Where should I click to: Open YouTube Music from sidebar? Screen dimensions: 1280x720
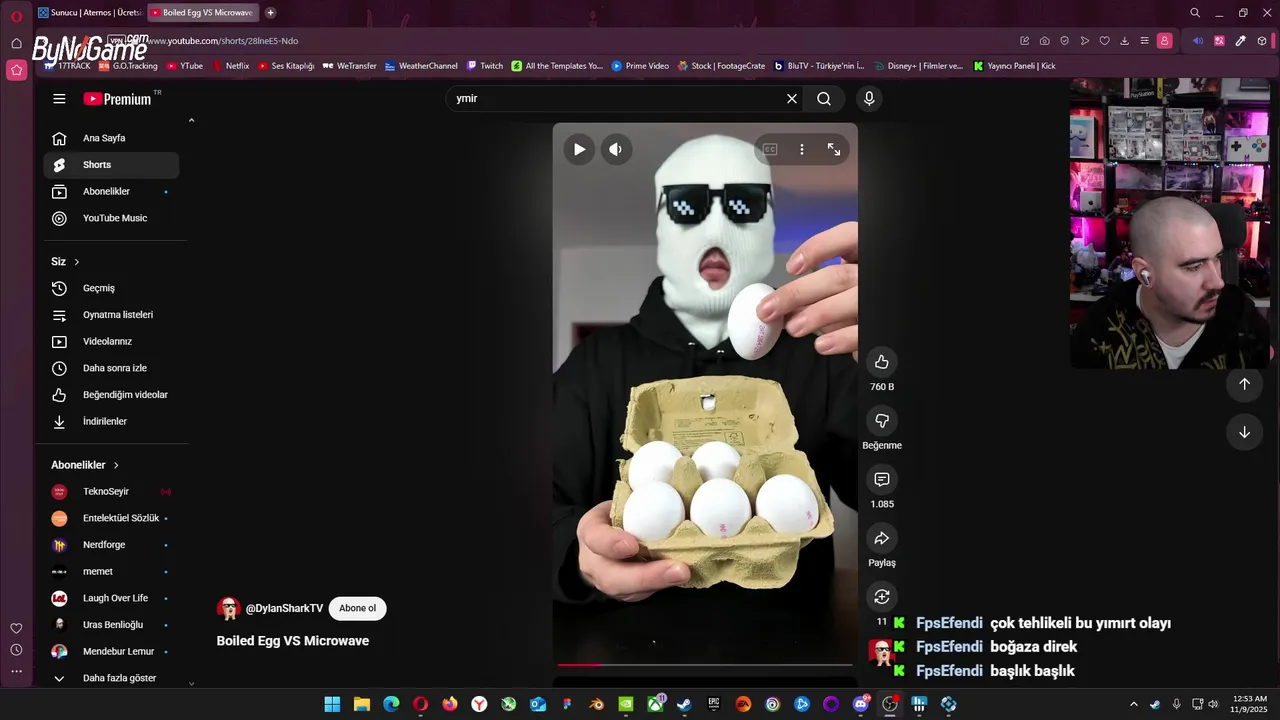(x=111, y=218)
